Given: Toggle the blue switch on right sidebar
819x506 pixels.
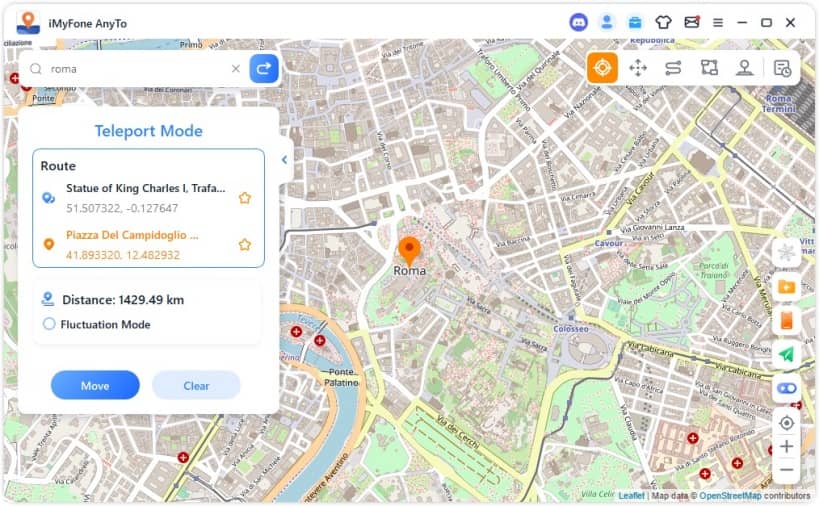Looking at the screenshot, I should (x=787, y=388).
